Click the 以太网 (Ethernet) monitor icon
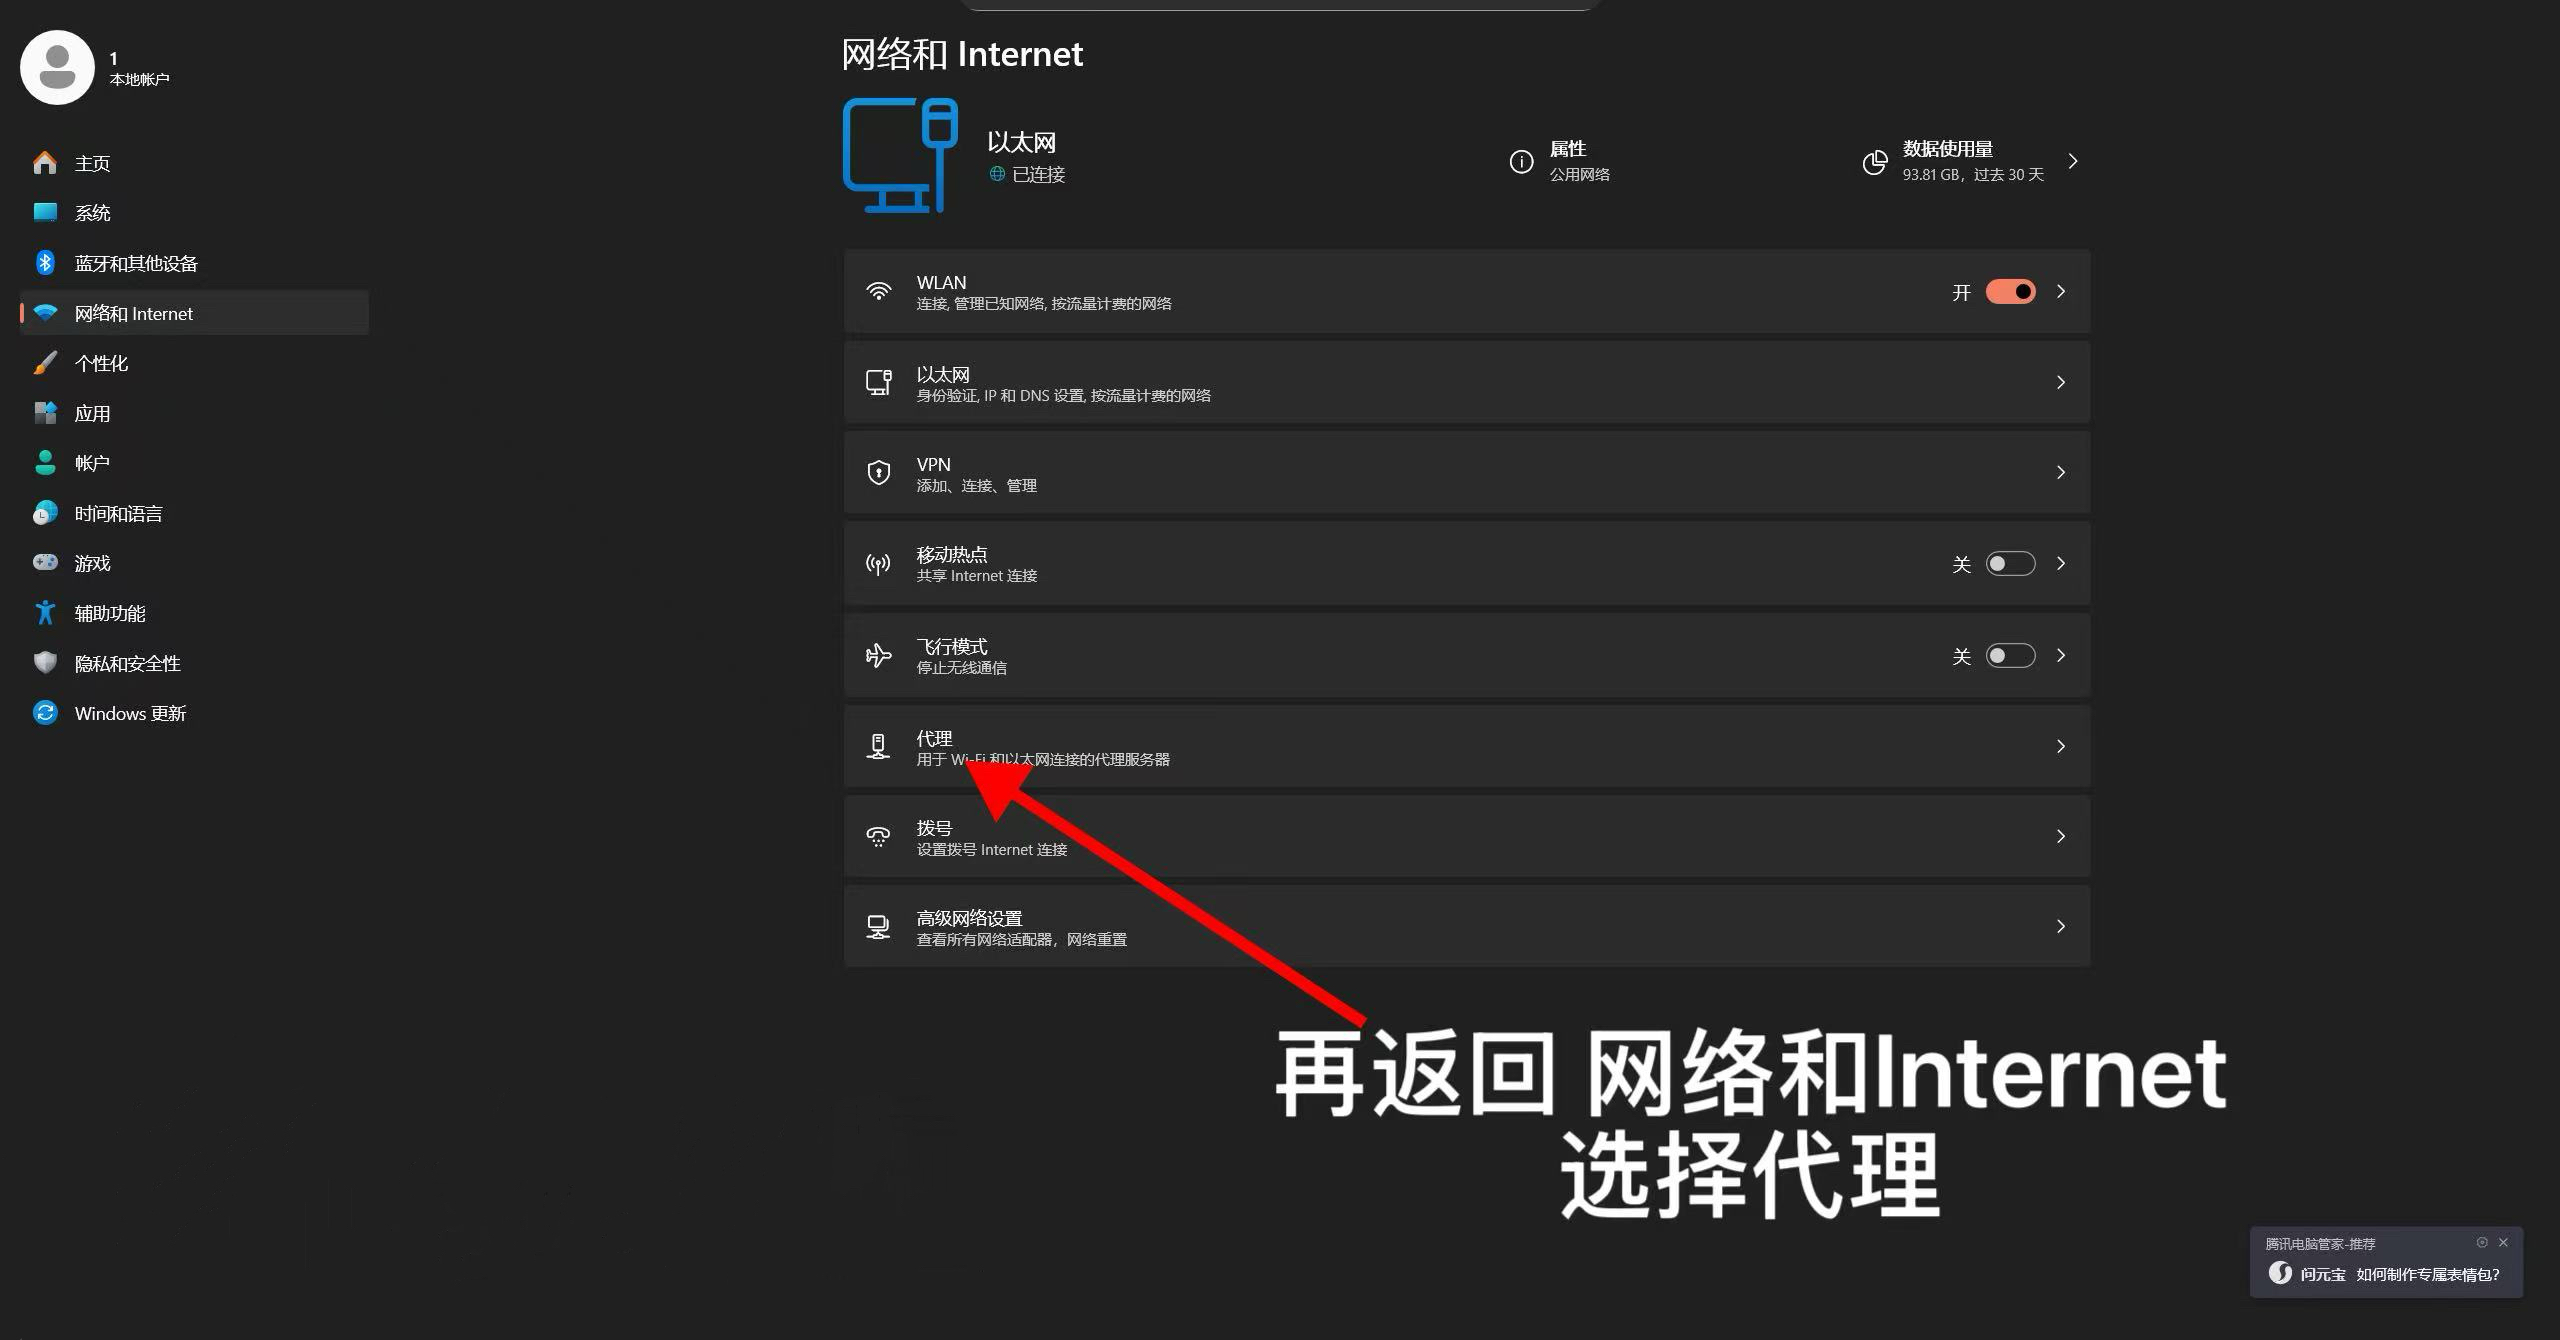Viewport: 2560px width, 1340px height. [878, 382]
